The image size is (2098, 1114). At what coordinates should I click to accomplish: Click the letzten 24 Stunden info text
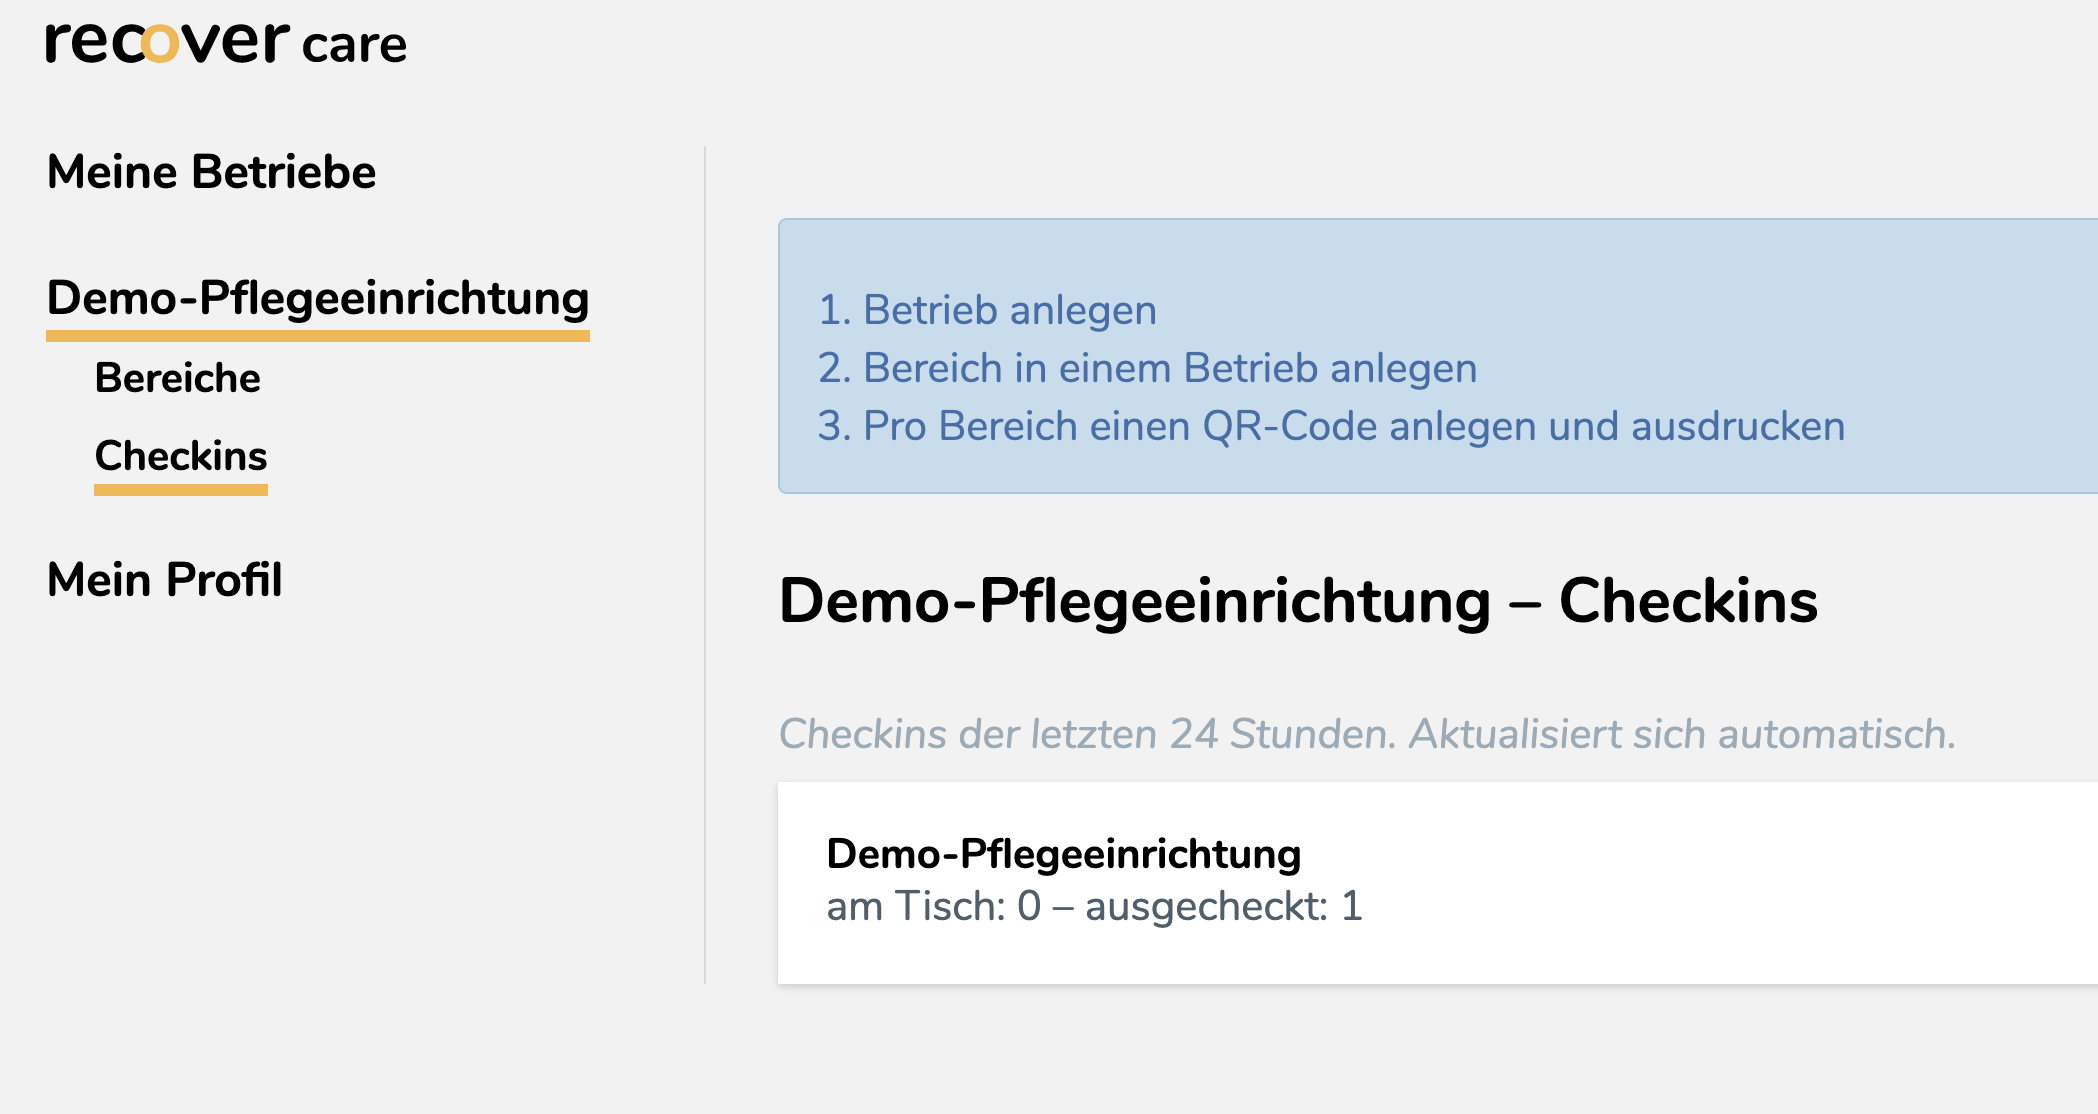tap(1366, 733)
